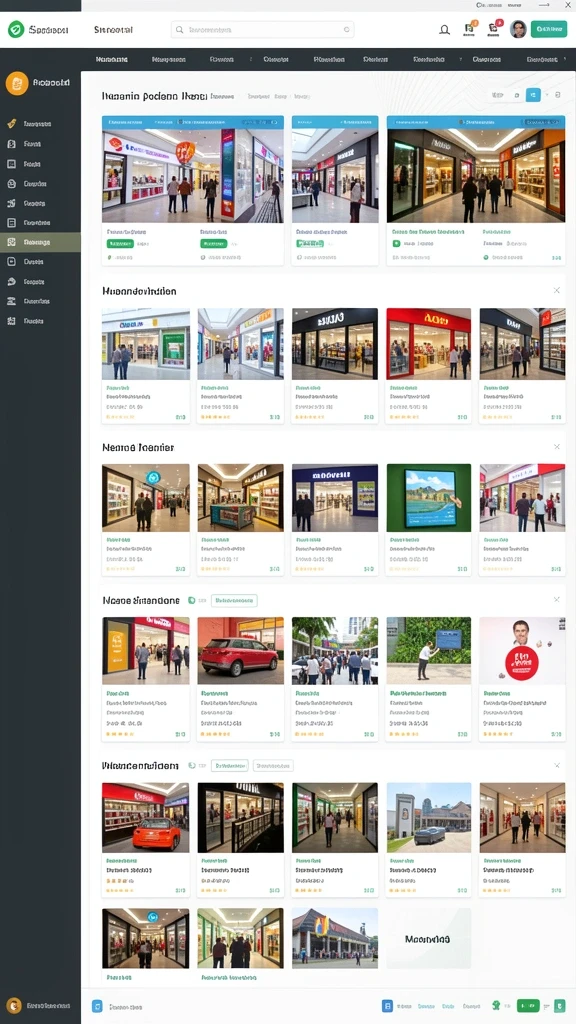Click the green button in bottom footer bar
The width and height of the screenshot is (576, 1024).
click(x=528, y=1006)
